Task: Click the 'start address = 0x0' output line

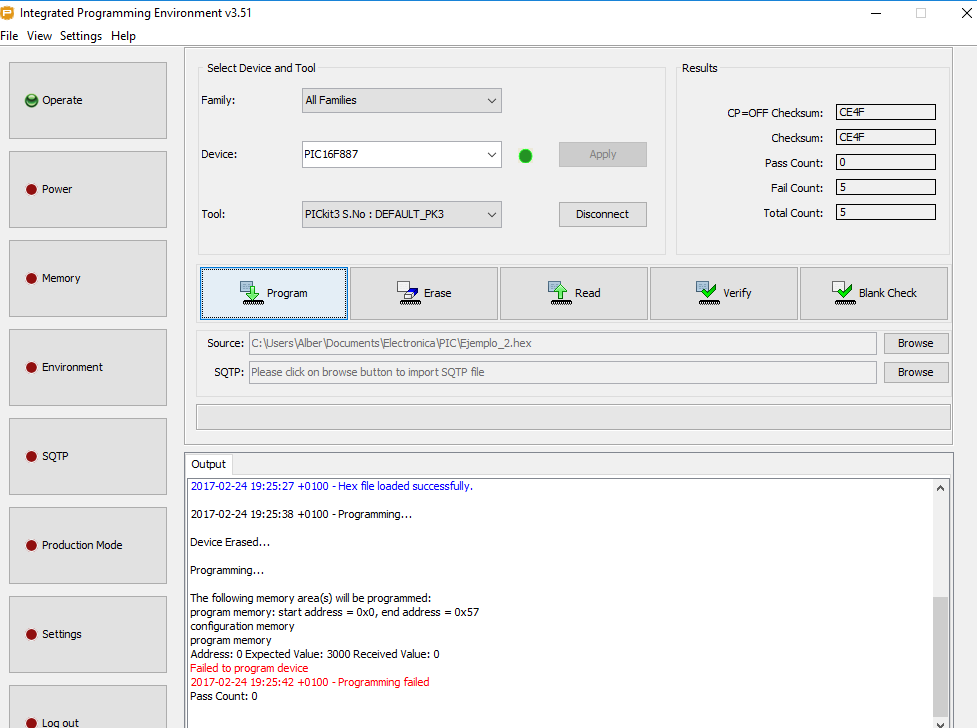Action: (x=335, y=613)
